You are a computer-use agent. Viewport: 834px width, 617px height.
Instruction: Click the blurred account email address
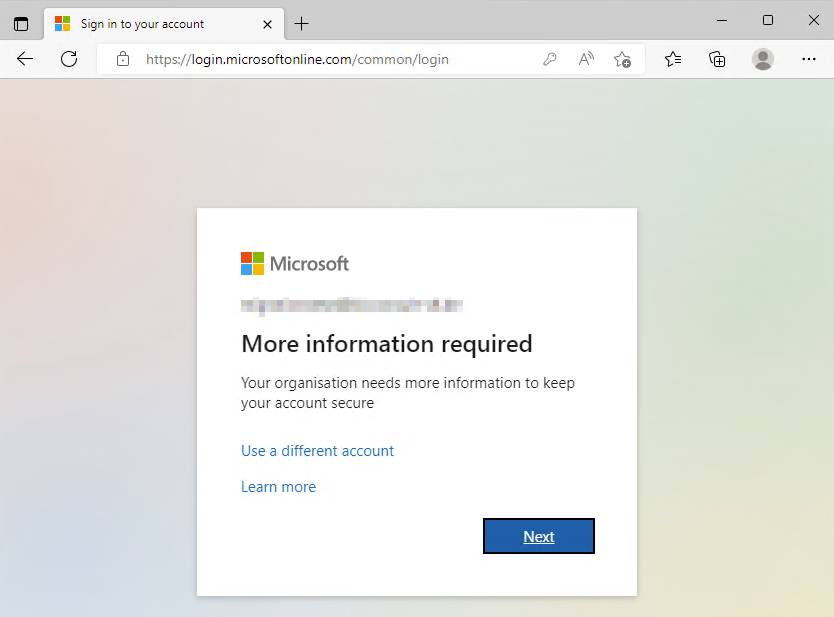pyautogui.click(x=352, y=305)
